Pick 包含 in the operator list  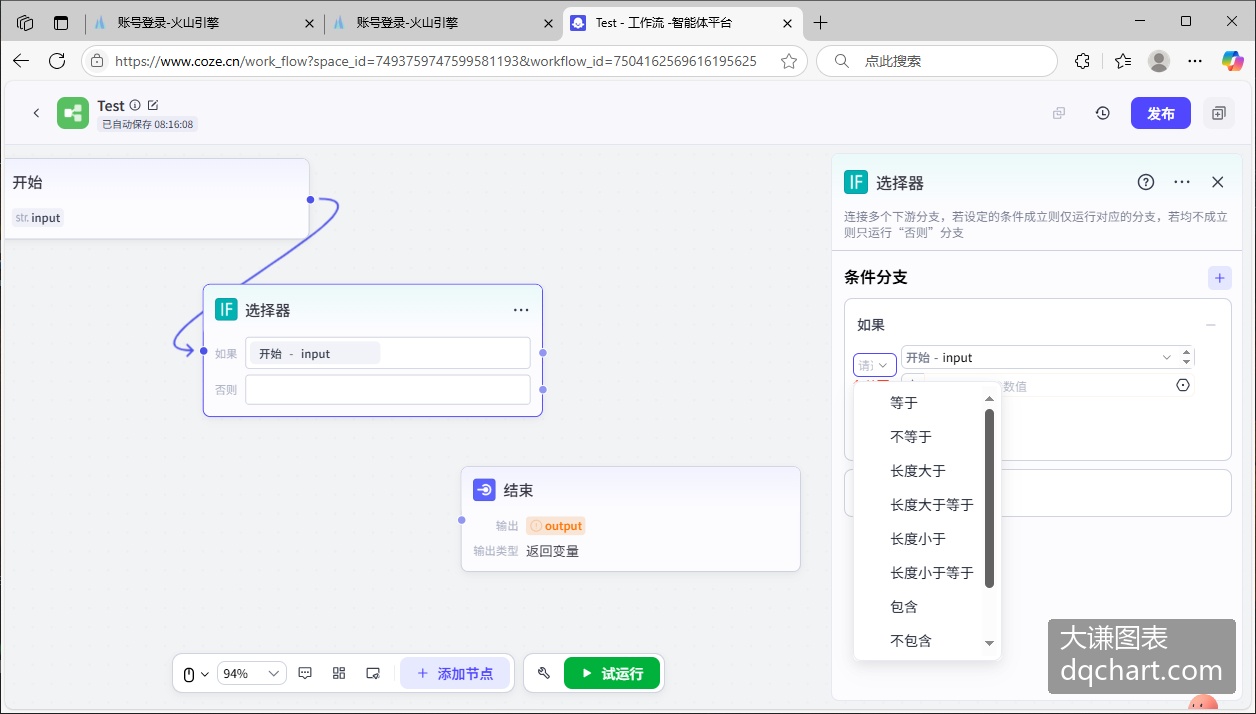[x=904, y=607]
